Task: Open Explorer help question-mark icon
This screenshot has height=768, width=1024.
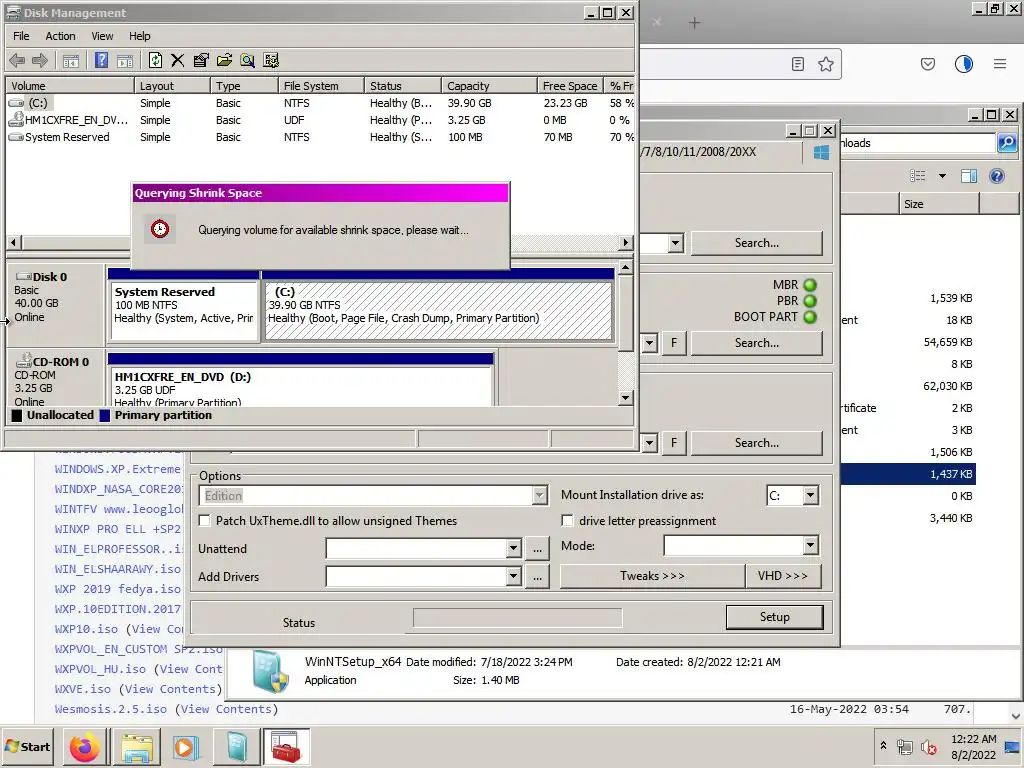Action: (x=997, y=176)
